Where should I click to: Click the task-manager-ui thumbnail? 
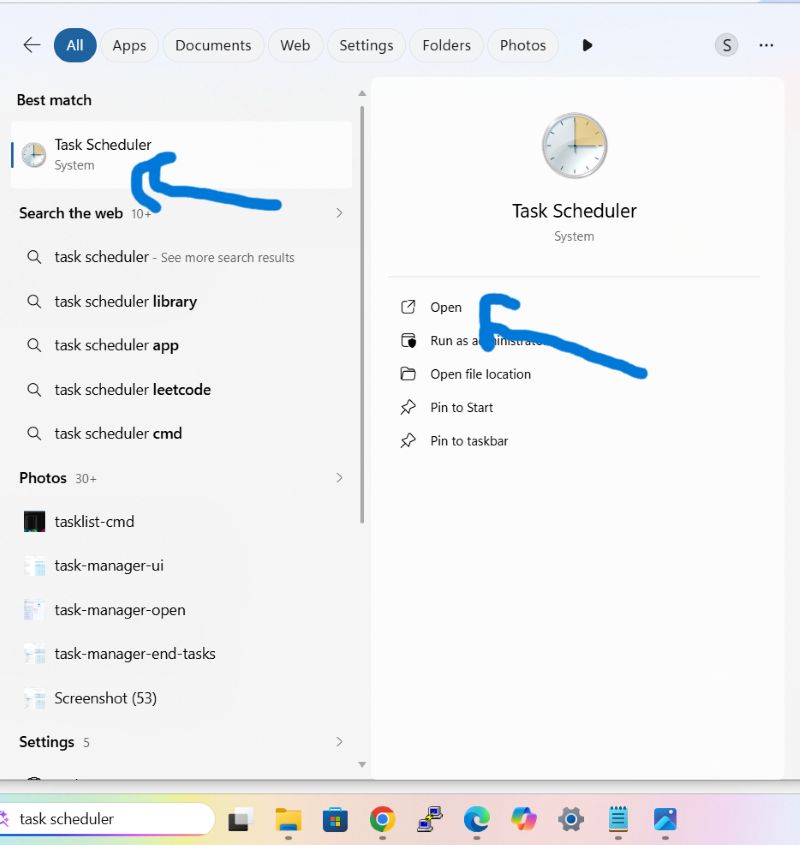[35, 566]
